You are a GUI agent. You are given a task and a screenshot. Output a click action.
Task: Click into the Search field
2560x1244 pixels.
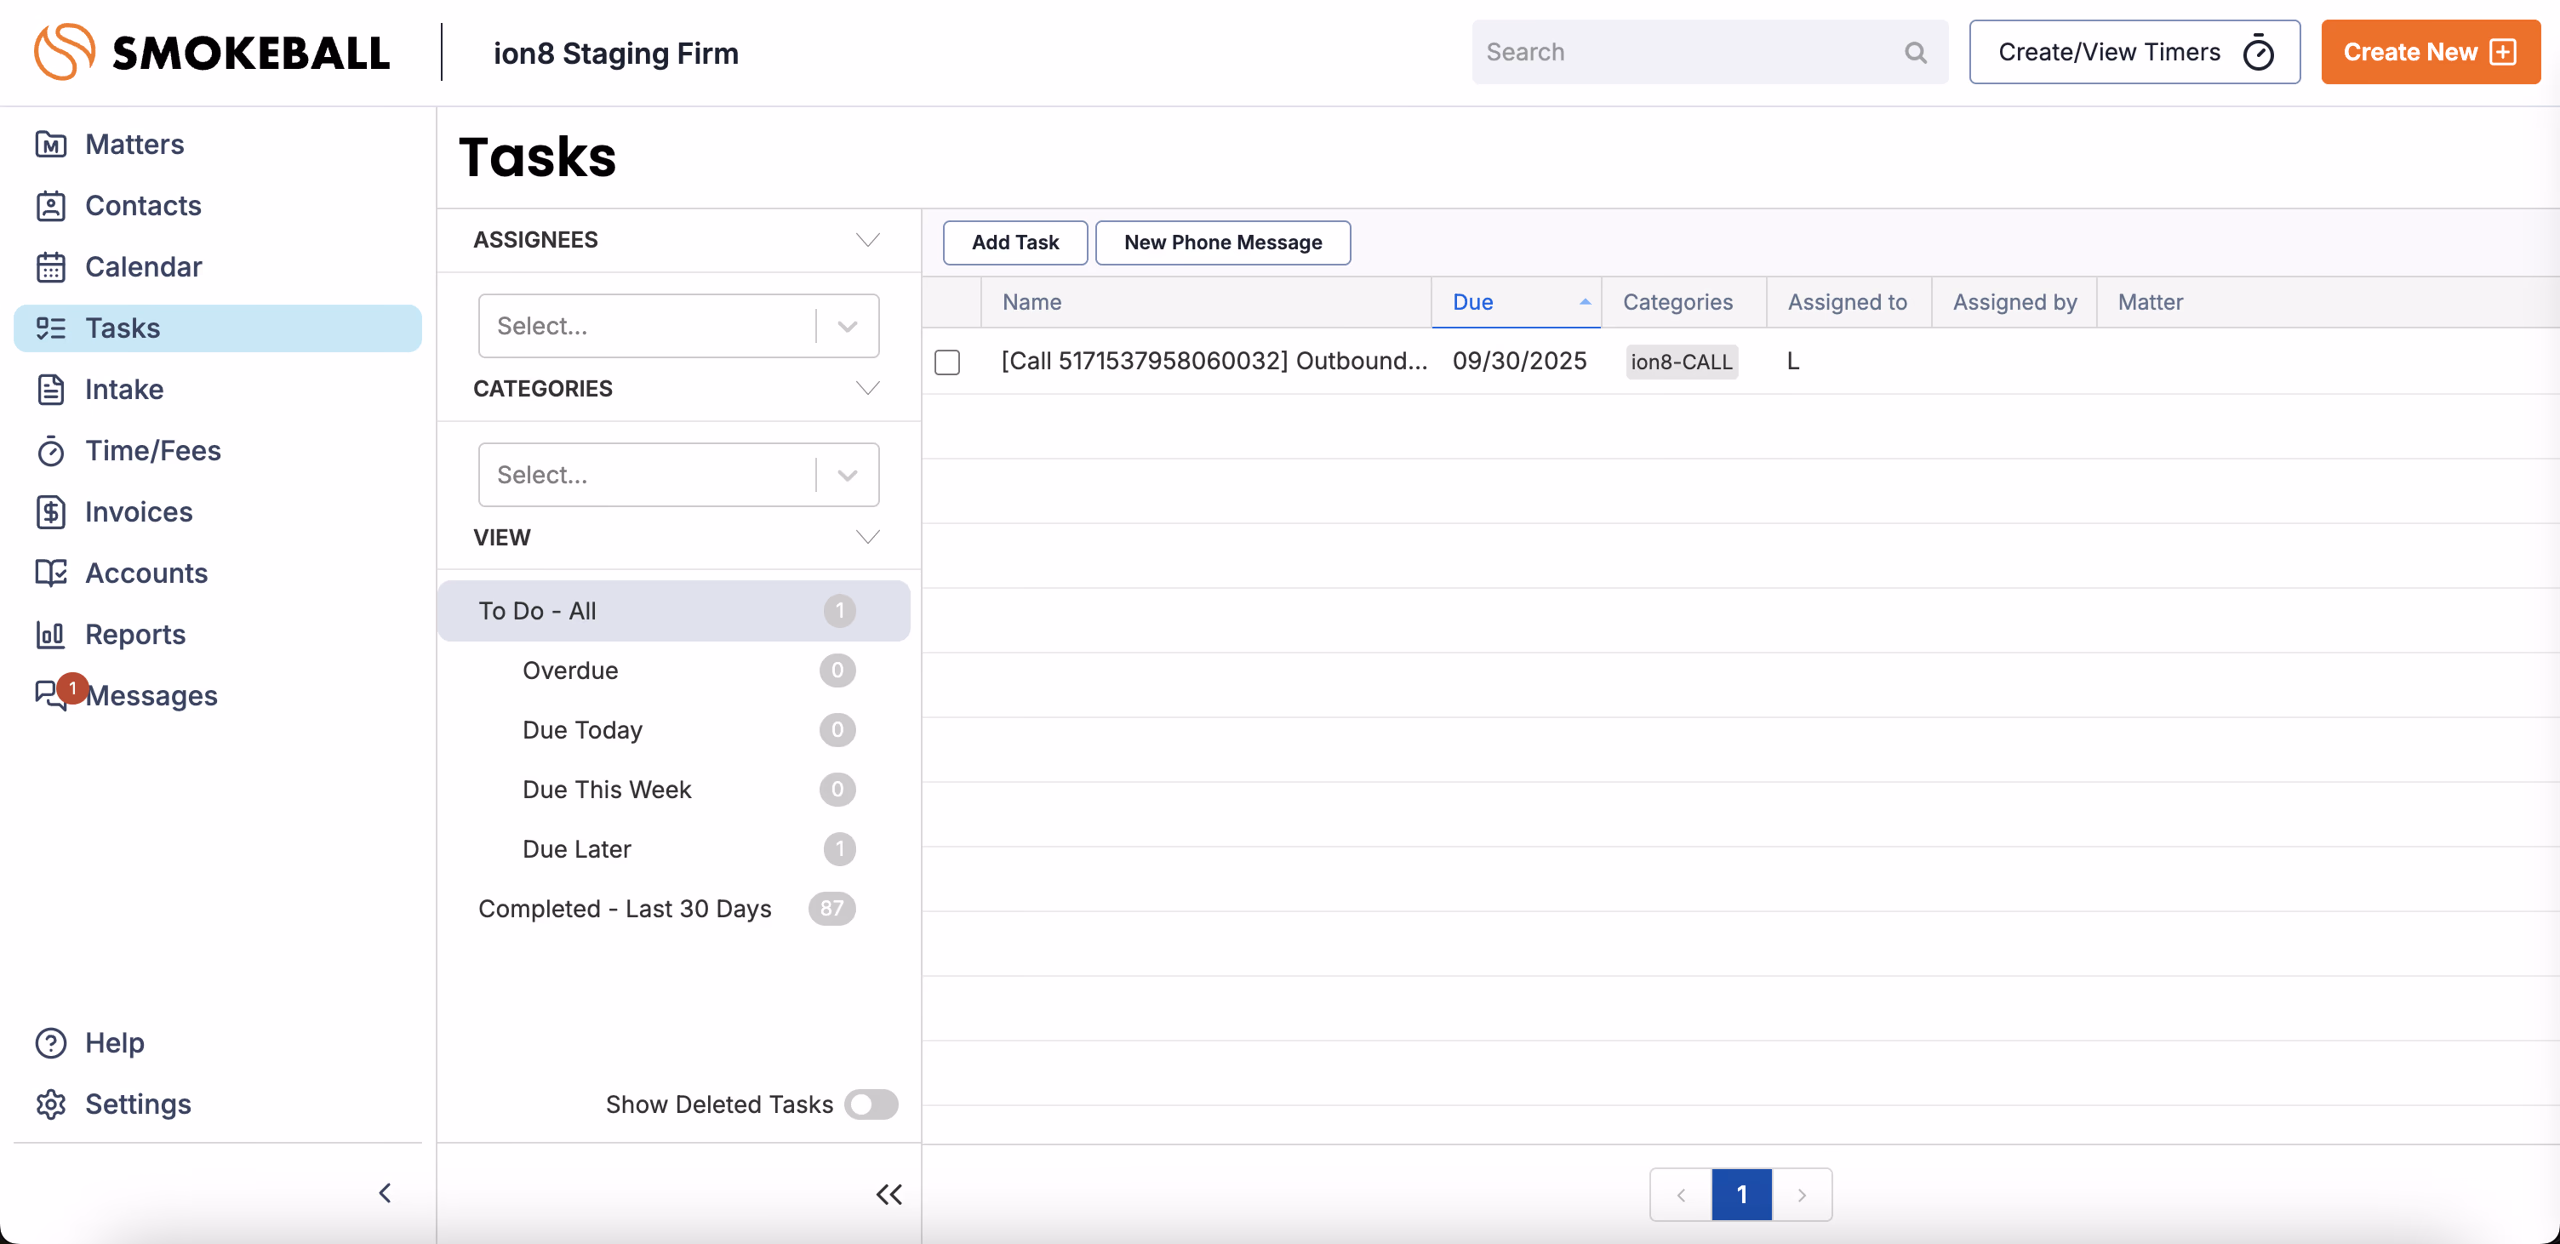coord(1690,52)
